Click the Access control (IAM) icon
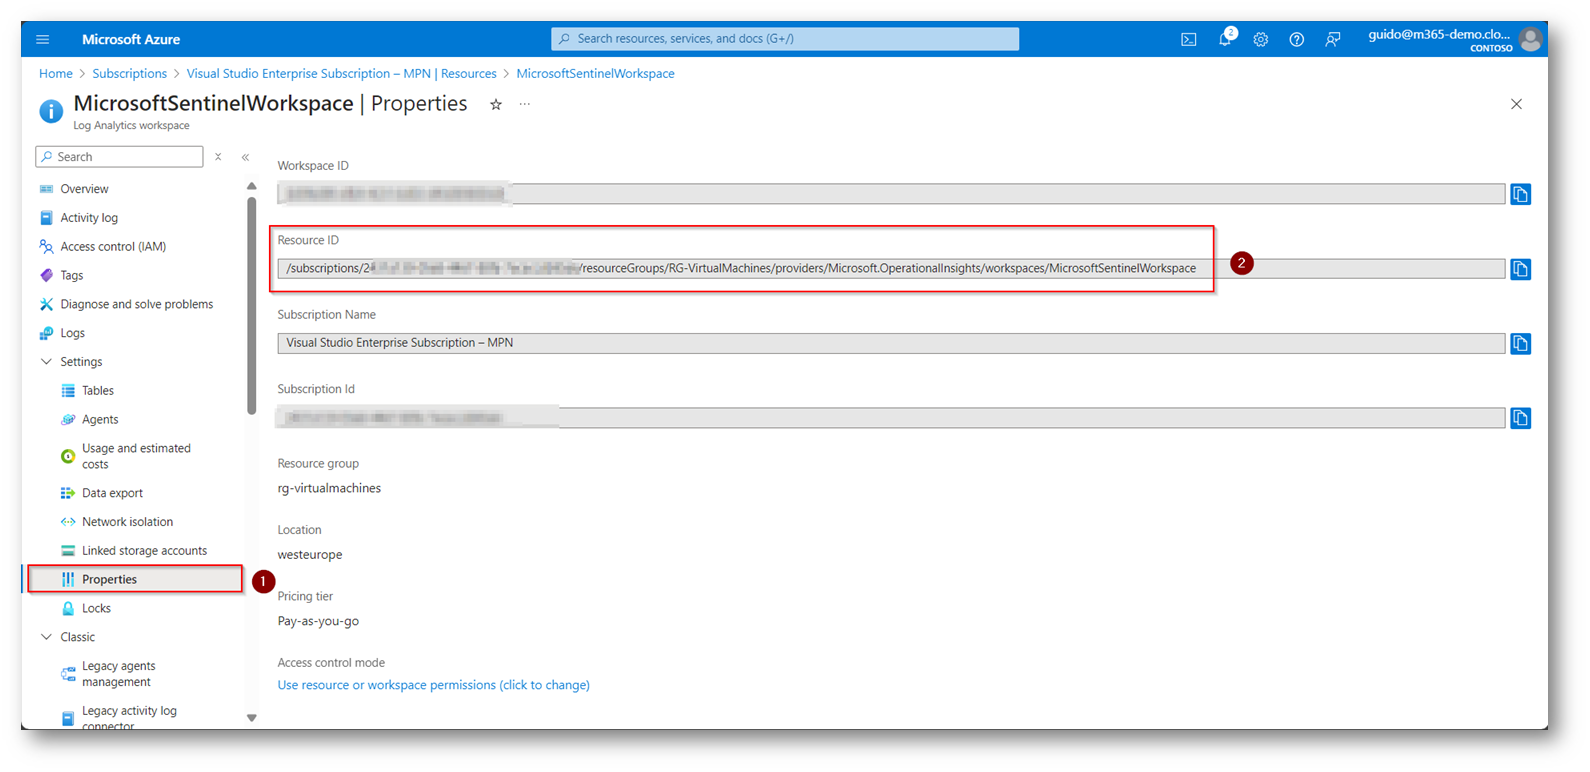Image resolution: width=1590 pixels, height=772 pixels. pos(46,246)
